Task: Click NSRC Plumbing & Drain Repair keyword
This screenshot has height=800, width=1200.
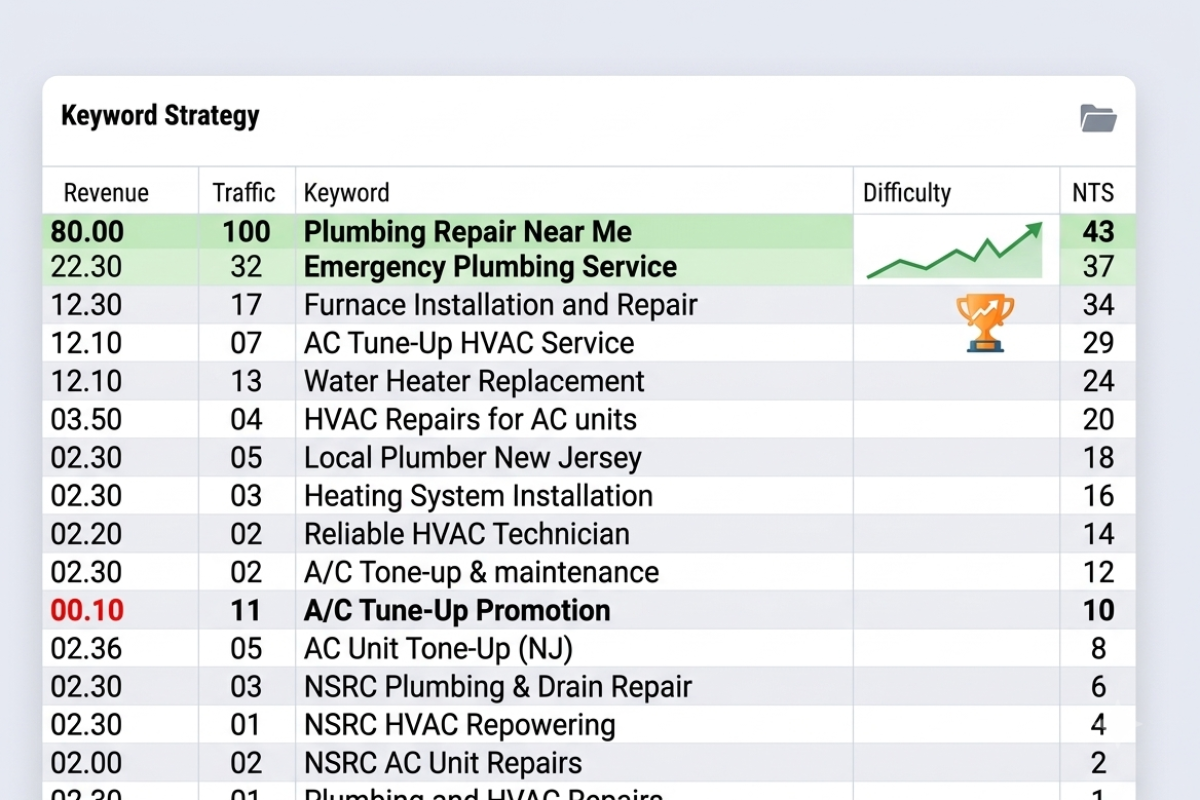Action: point(498,687)
